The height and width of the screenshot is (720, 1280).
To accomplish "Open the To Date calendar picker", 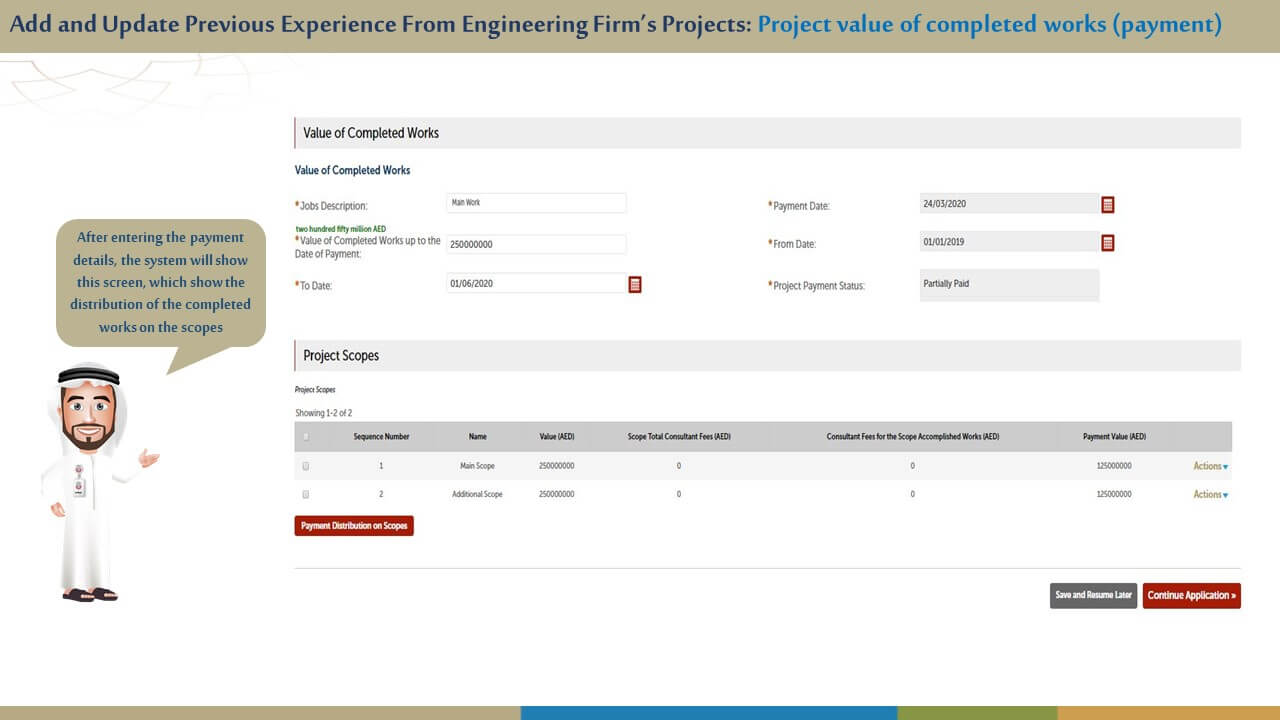I will [634, 285].
